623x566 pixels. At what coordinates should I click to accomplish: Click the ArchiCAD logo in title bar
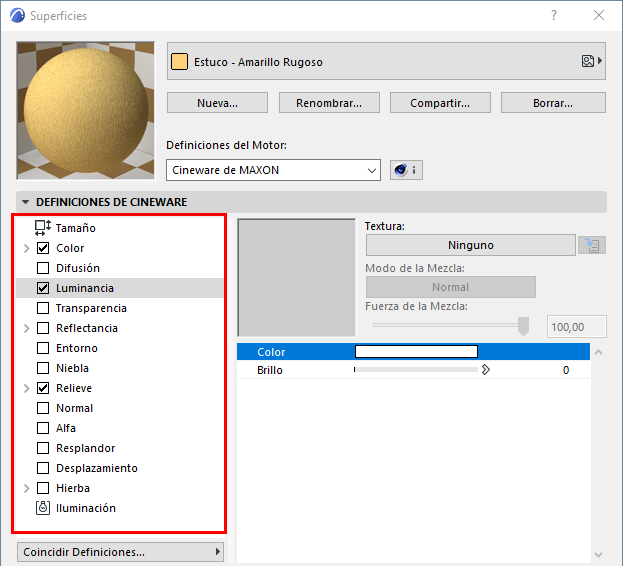click(17, 15)
